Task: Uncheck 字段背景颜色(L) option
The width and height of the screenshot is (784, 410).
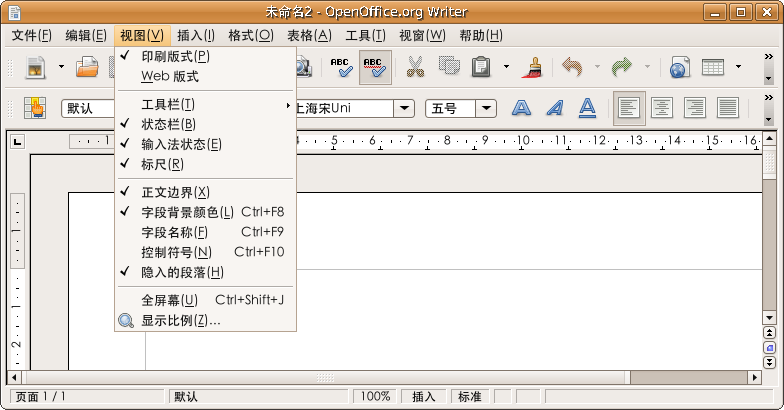Action: click(x=206, y=212)
